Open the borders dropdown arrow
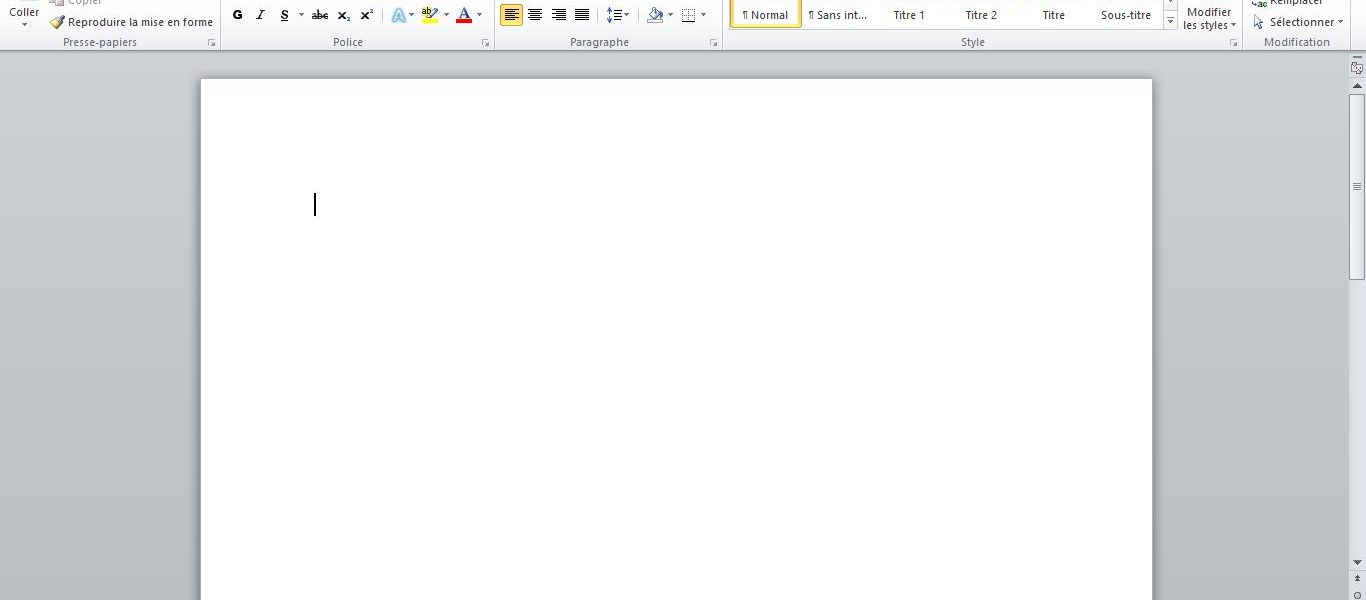Screen dimensions: 1366x600 pos(703,15)
